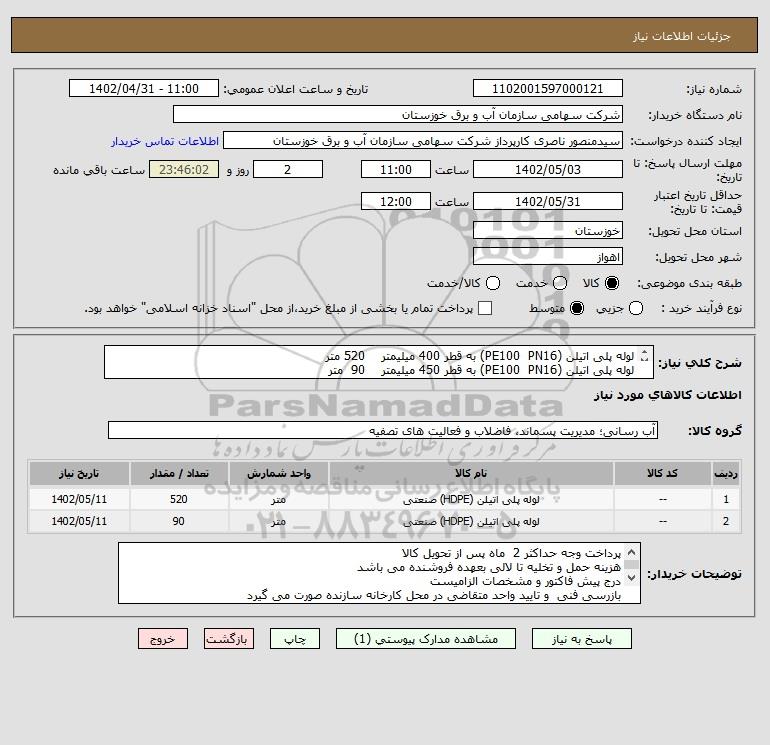Click the چاپ print button
The width and height of the screenshot is (770, 745).
[x=295, y=639]
